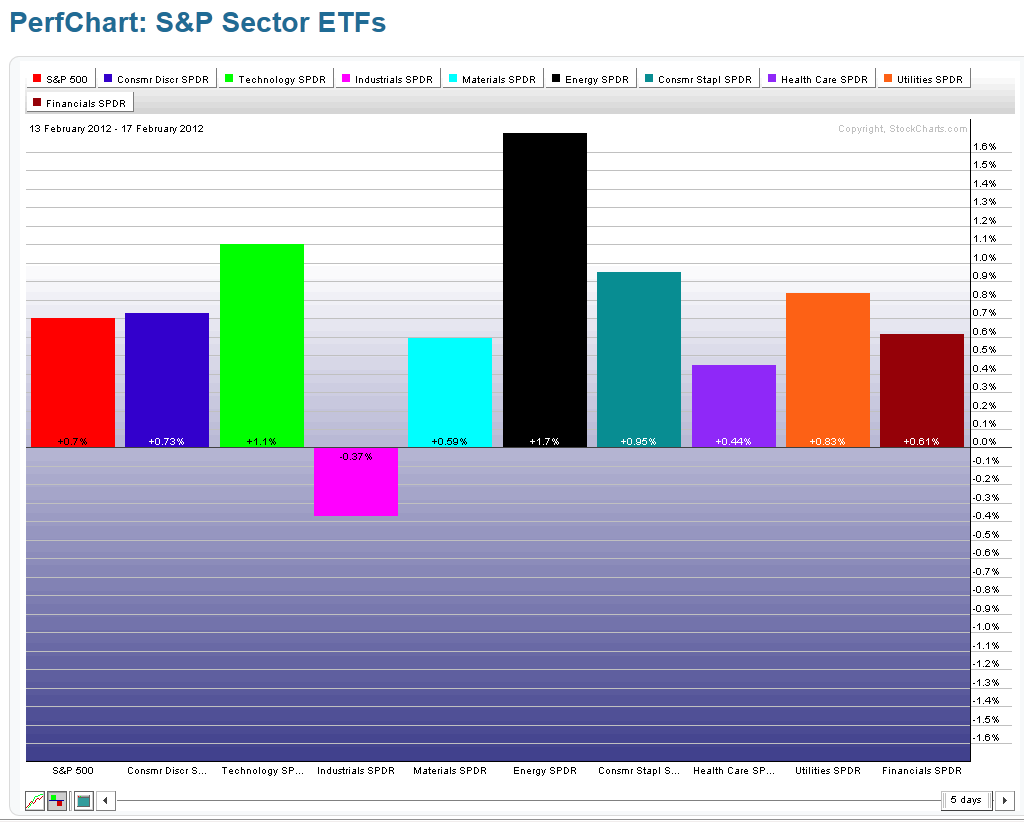The image size is (1024, 822).
Task: Select the histogram bar chart mode icon
Action: 57,801
